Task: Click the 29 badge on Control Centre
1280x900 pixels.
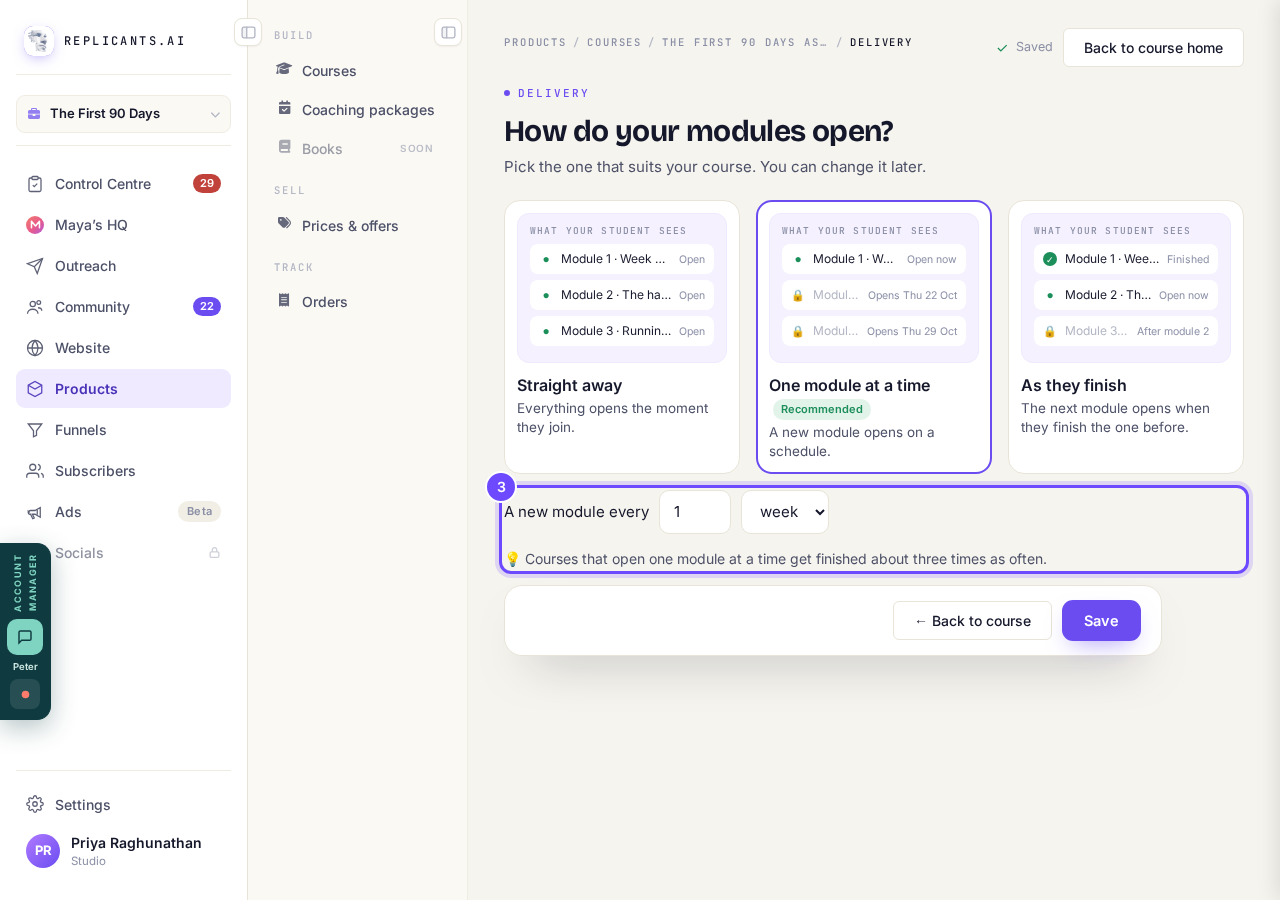Action: [207, 184]
